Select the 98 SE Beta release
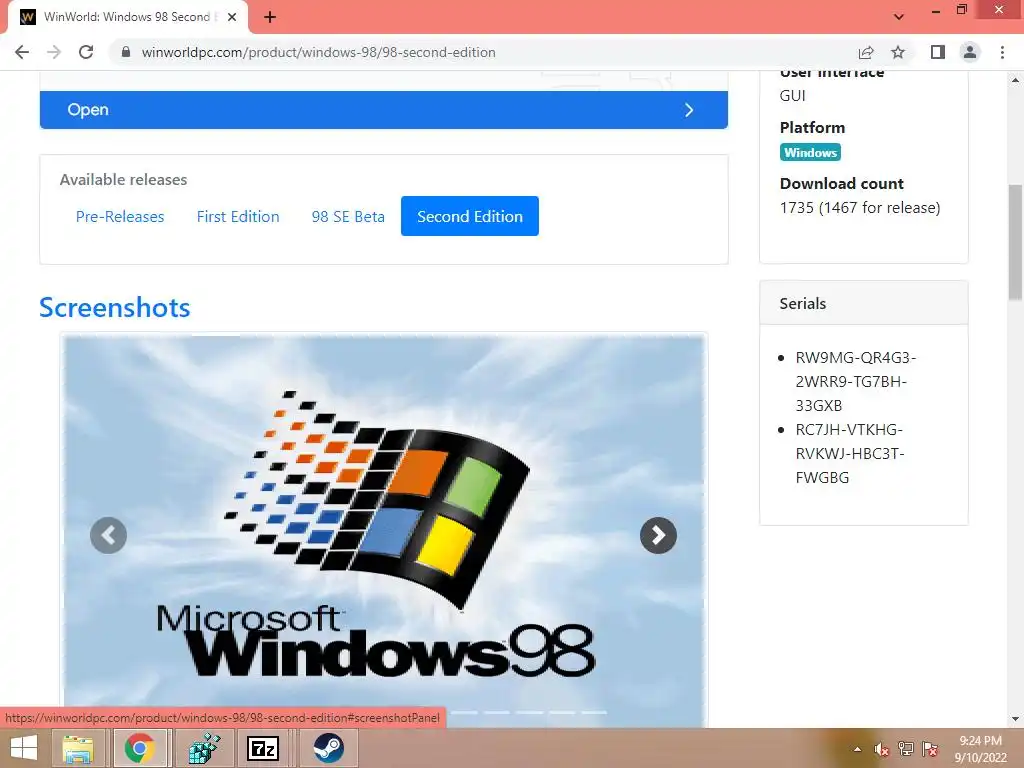The width and height of the screenshot is (1024, 768). 348,216
